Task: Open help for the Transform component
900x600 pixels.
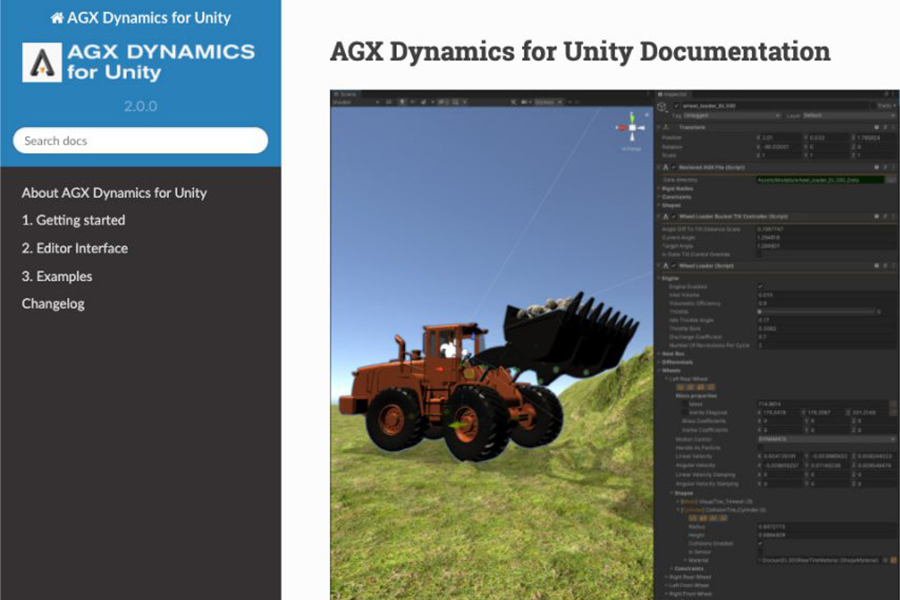Action: coord(876,127)
